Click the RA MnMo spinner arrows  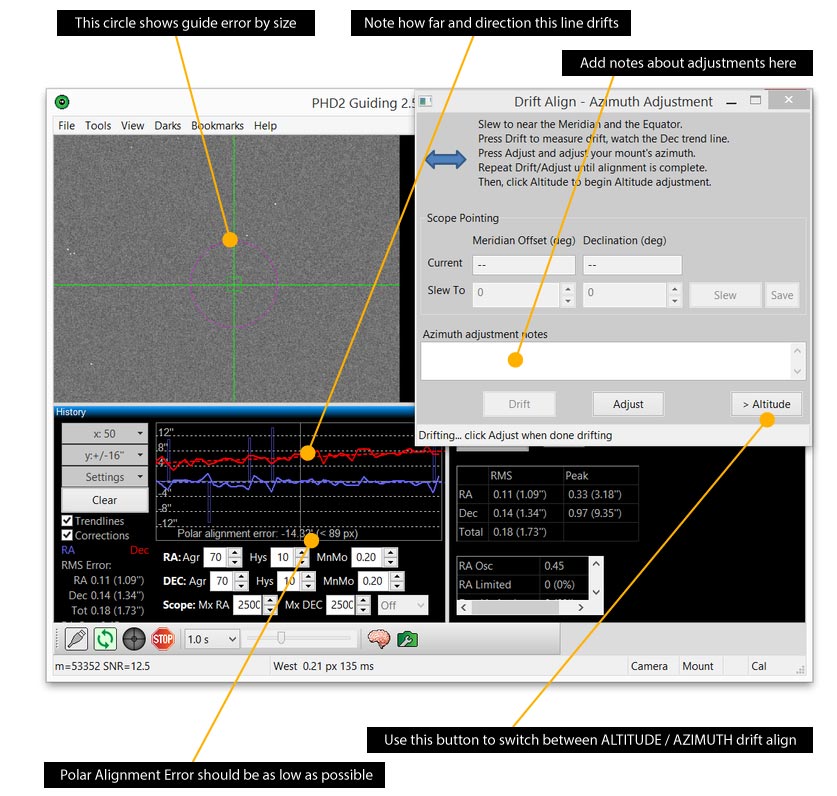pos(391,557)
